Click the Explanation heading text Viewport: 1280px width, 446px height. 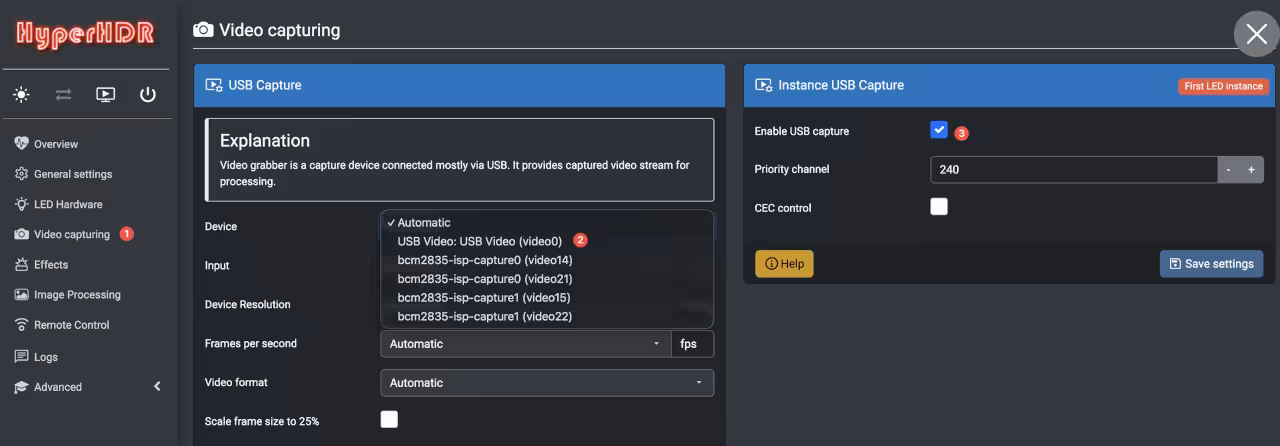click(265, 141)
